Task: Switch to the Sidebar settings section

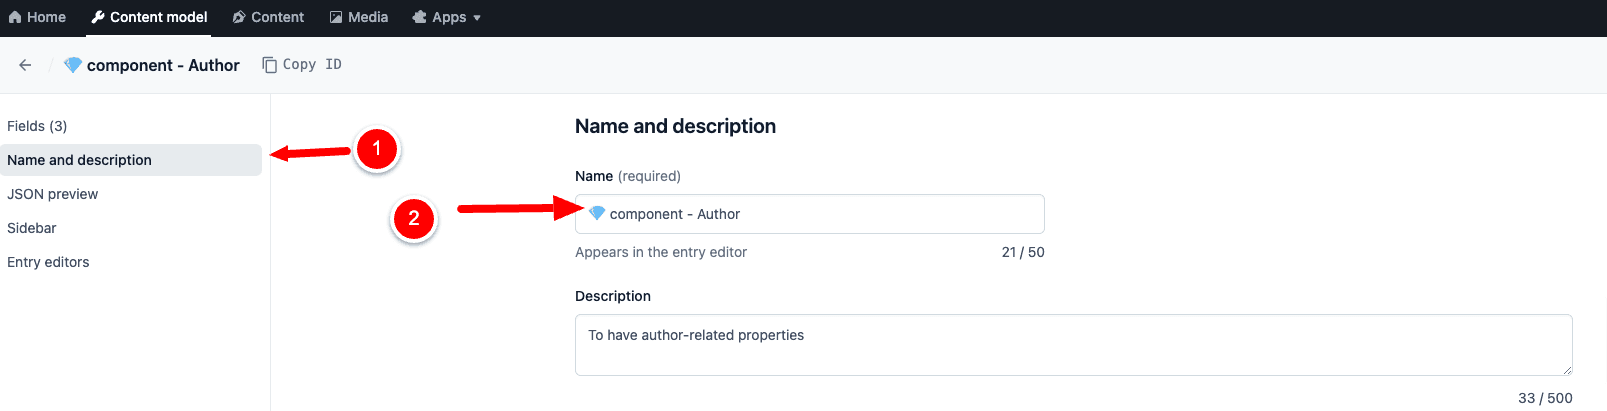Action: (32, 228)
